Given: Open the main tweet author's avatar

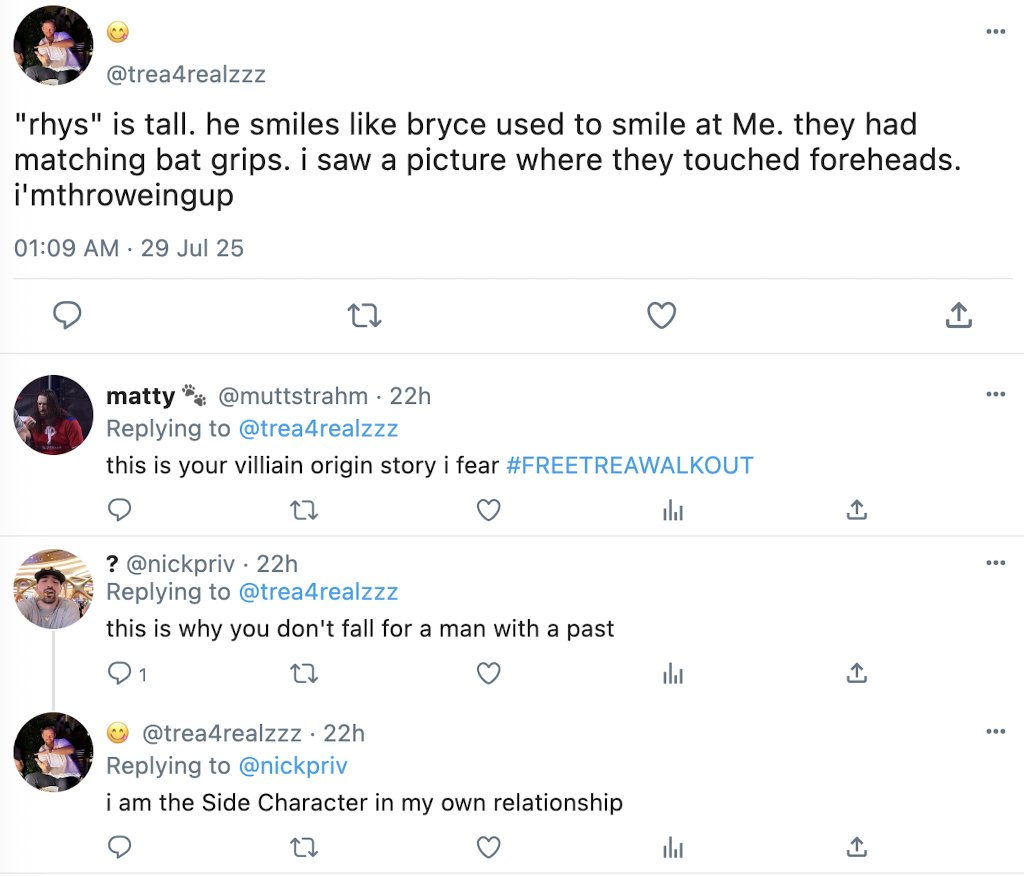Looking at the screenshot, I should click(54, 45).
